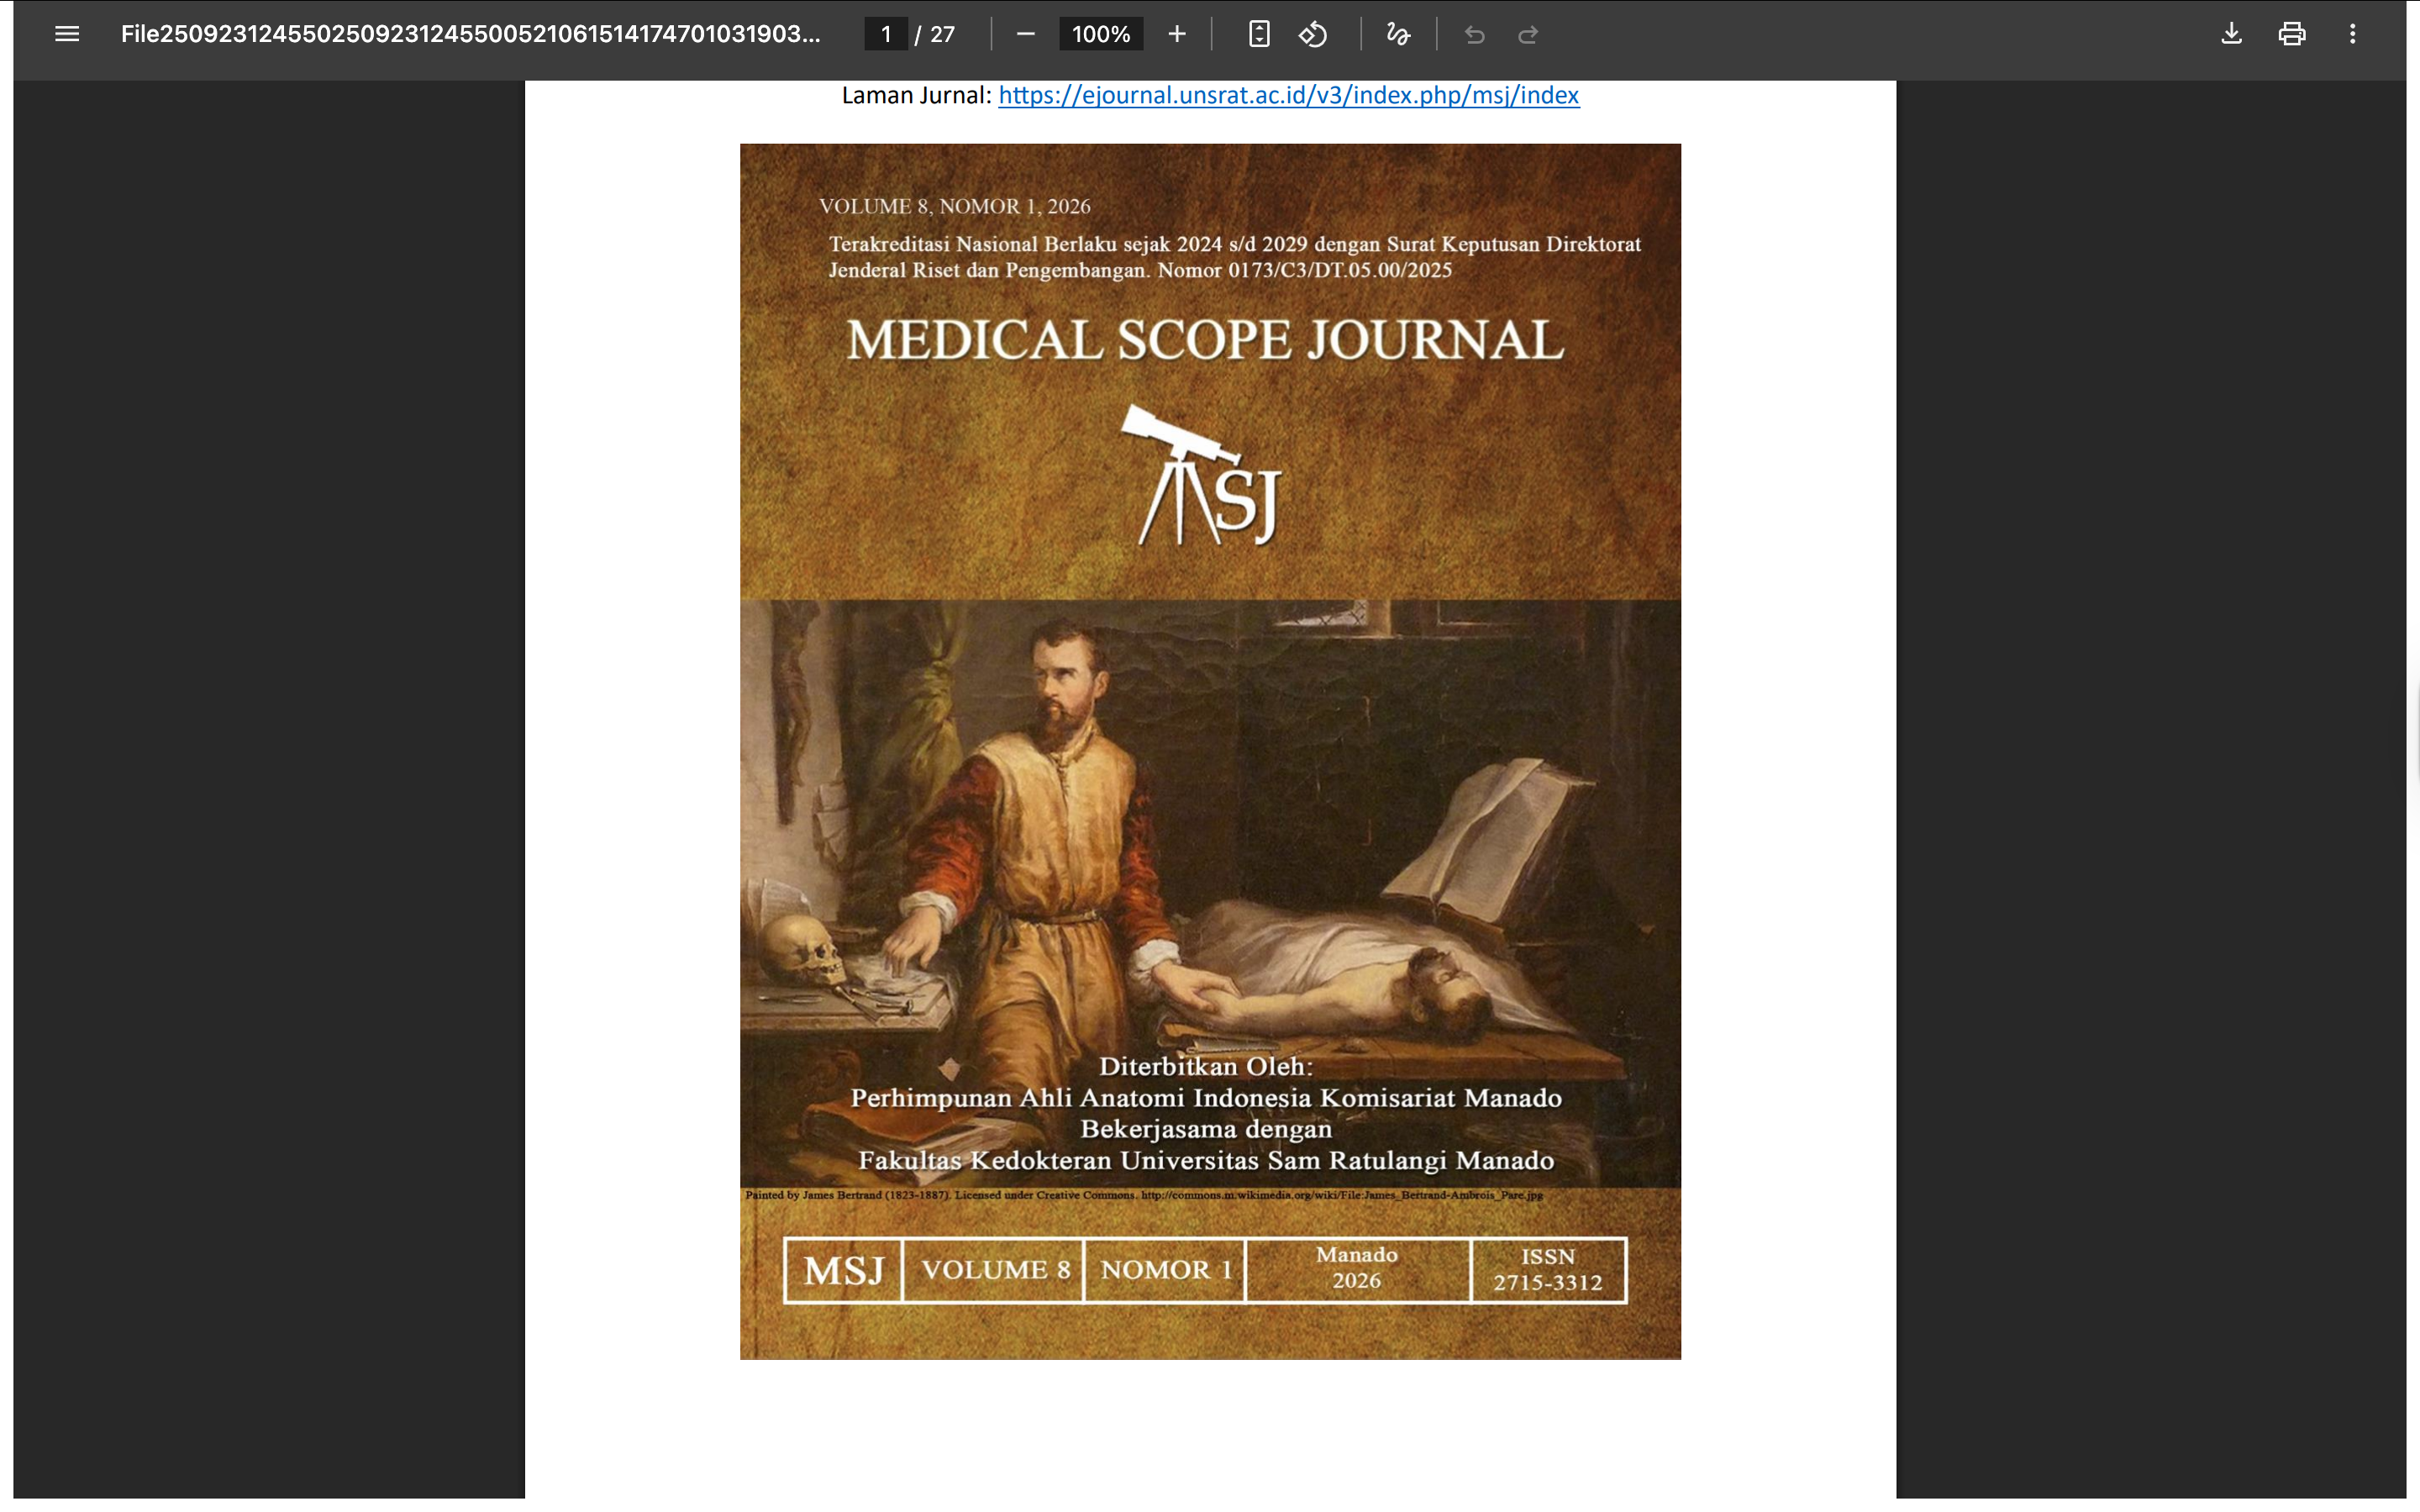2420x1512 pixels.
Task: Click the ISSN 2715-3312 box on cover
Action: (1547, 1269)
